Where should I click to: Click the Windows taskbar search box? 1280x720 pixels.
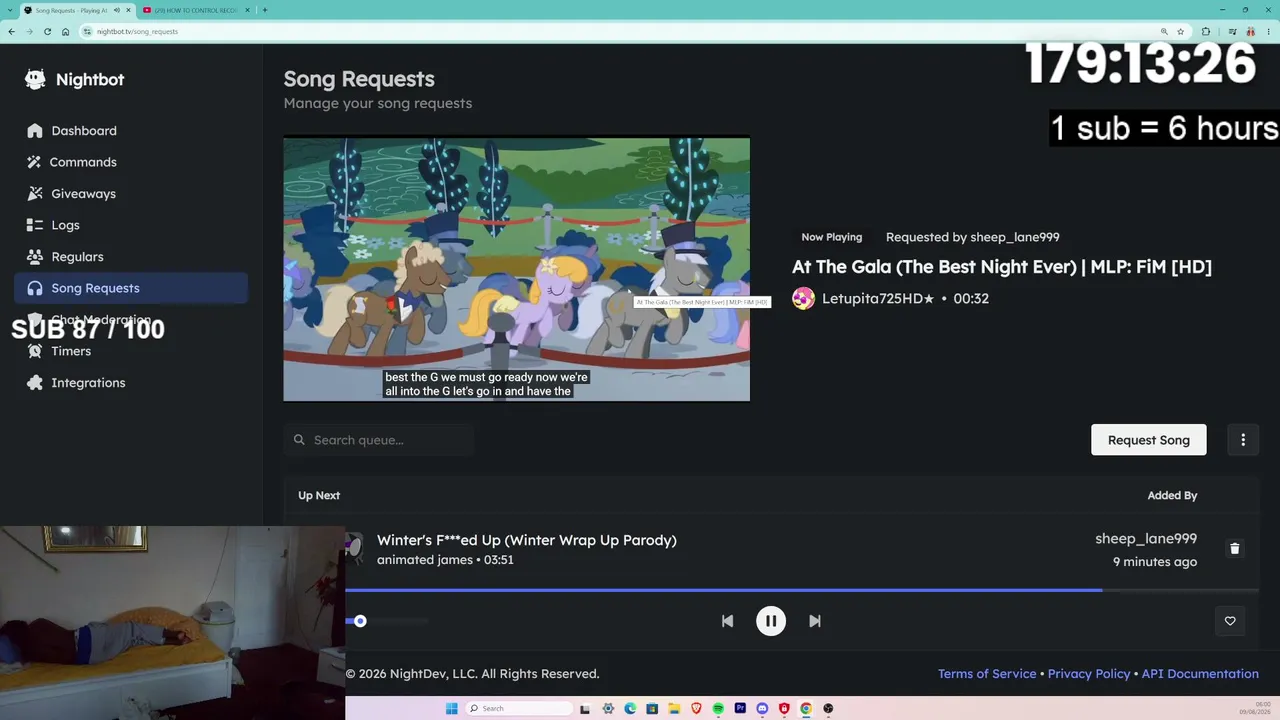[520, 709]
